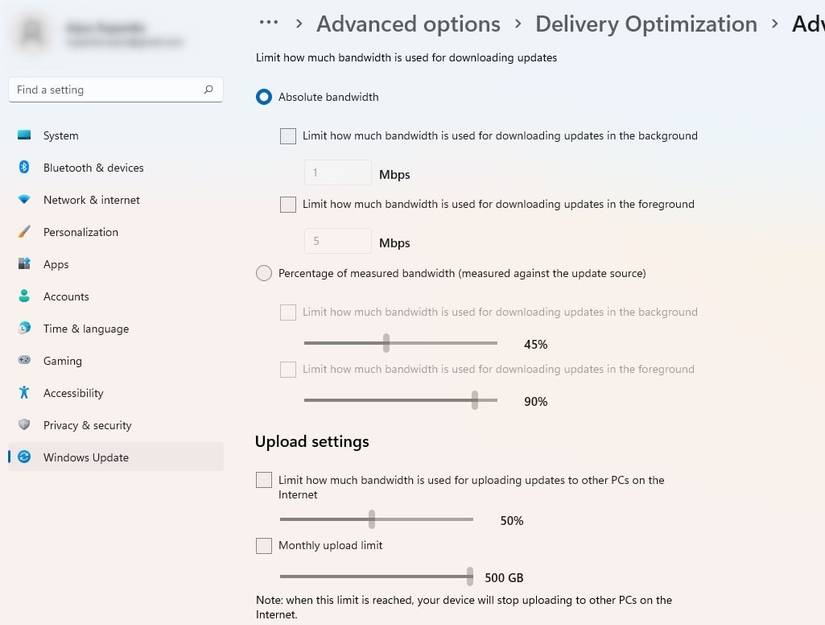Click the Gaming controller icon

[x=24, y=361]
